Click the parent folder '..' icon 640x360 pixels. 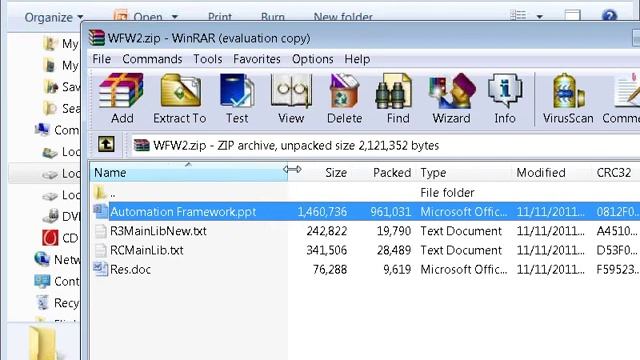[100, 192]
